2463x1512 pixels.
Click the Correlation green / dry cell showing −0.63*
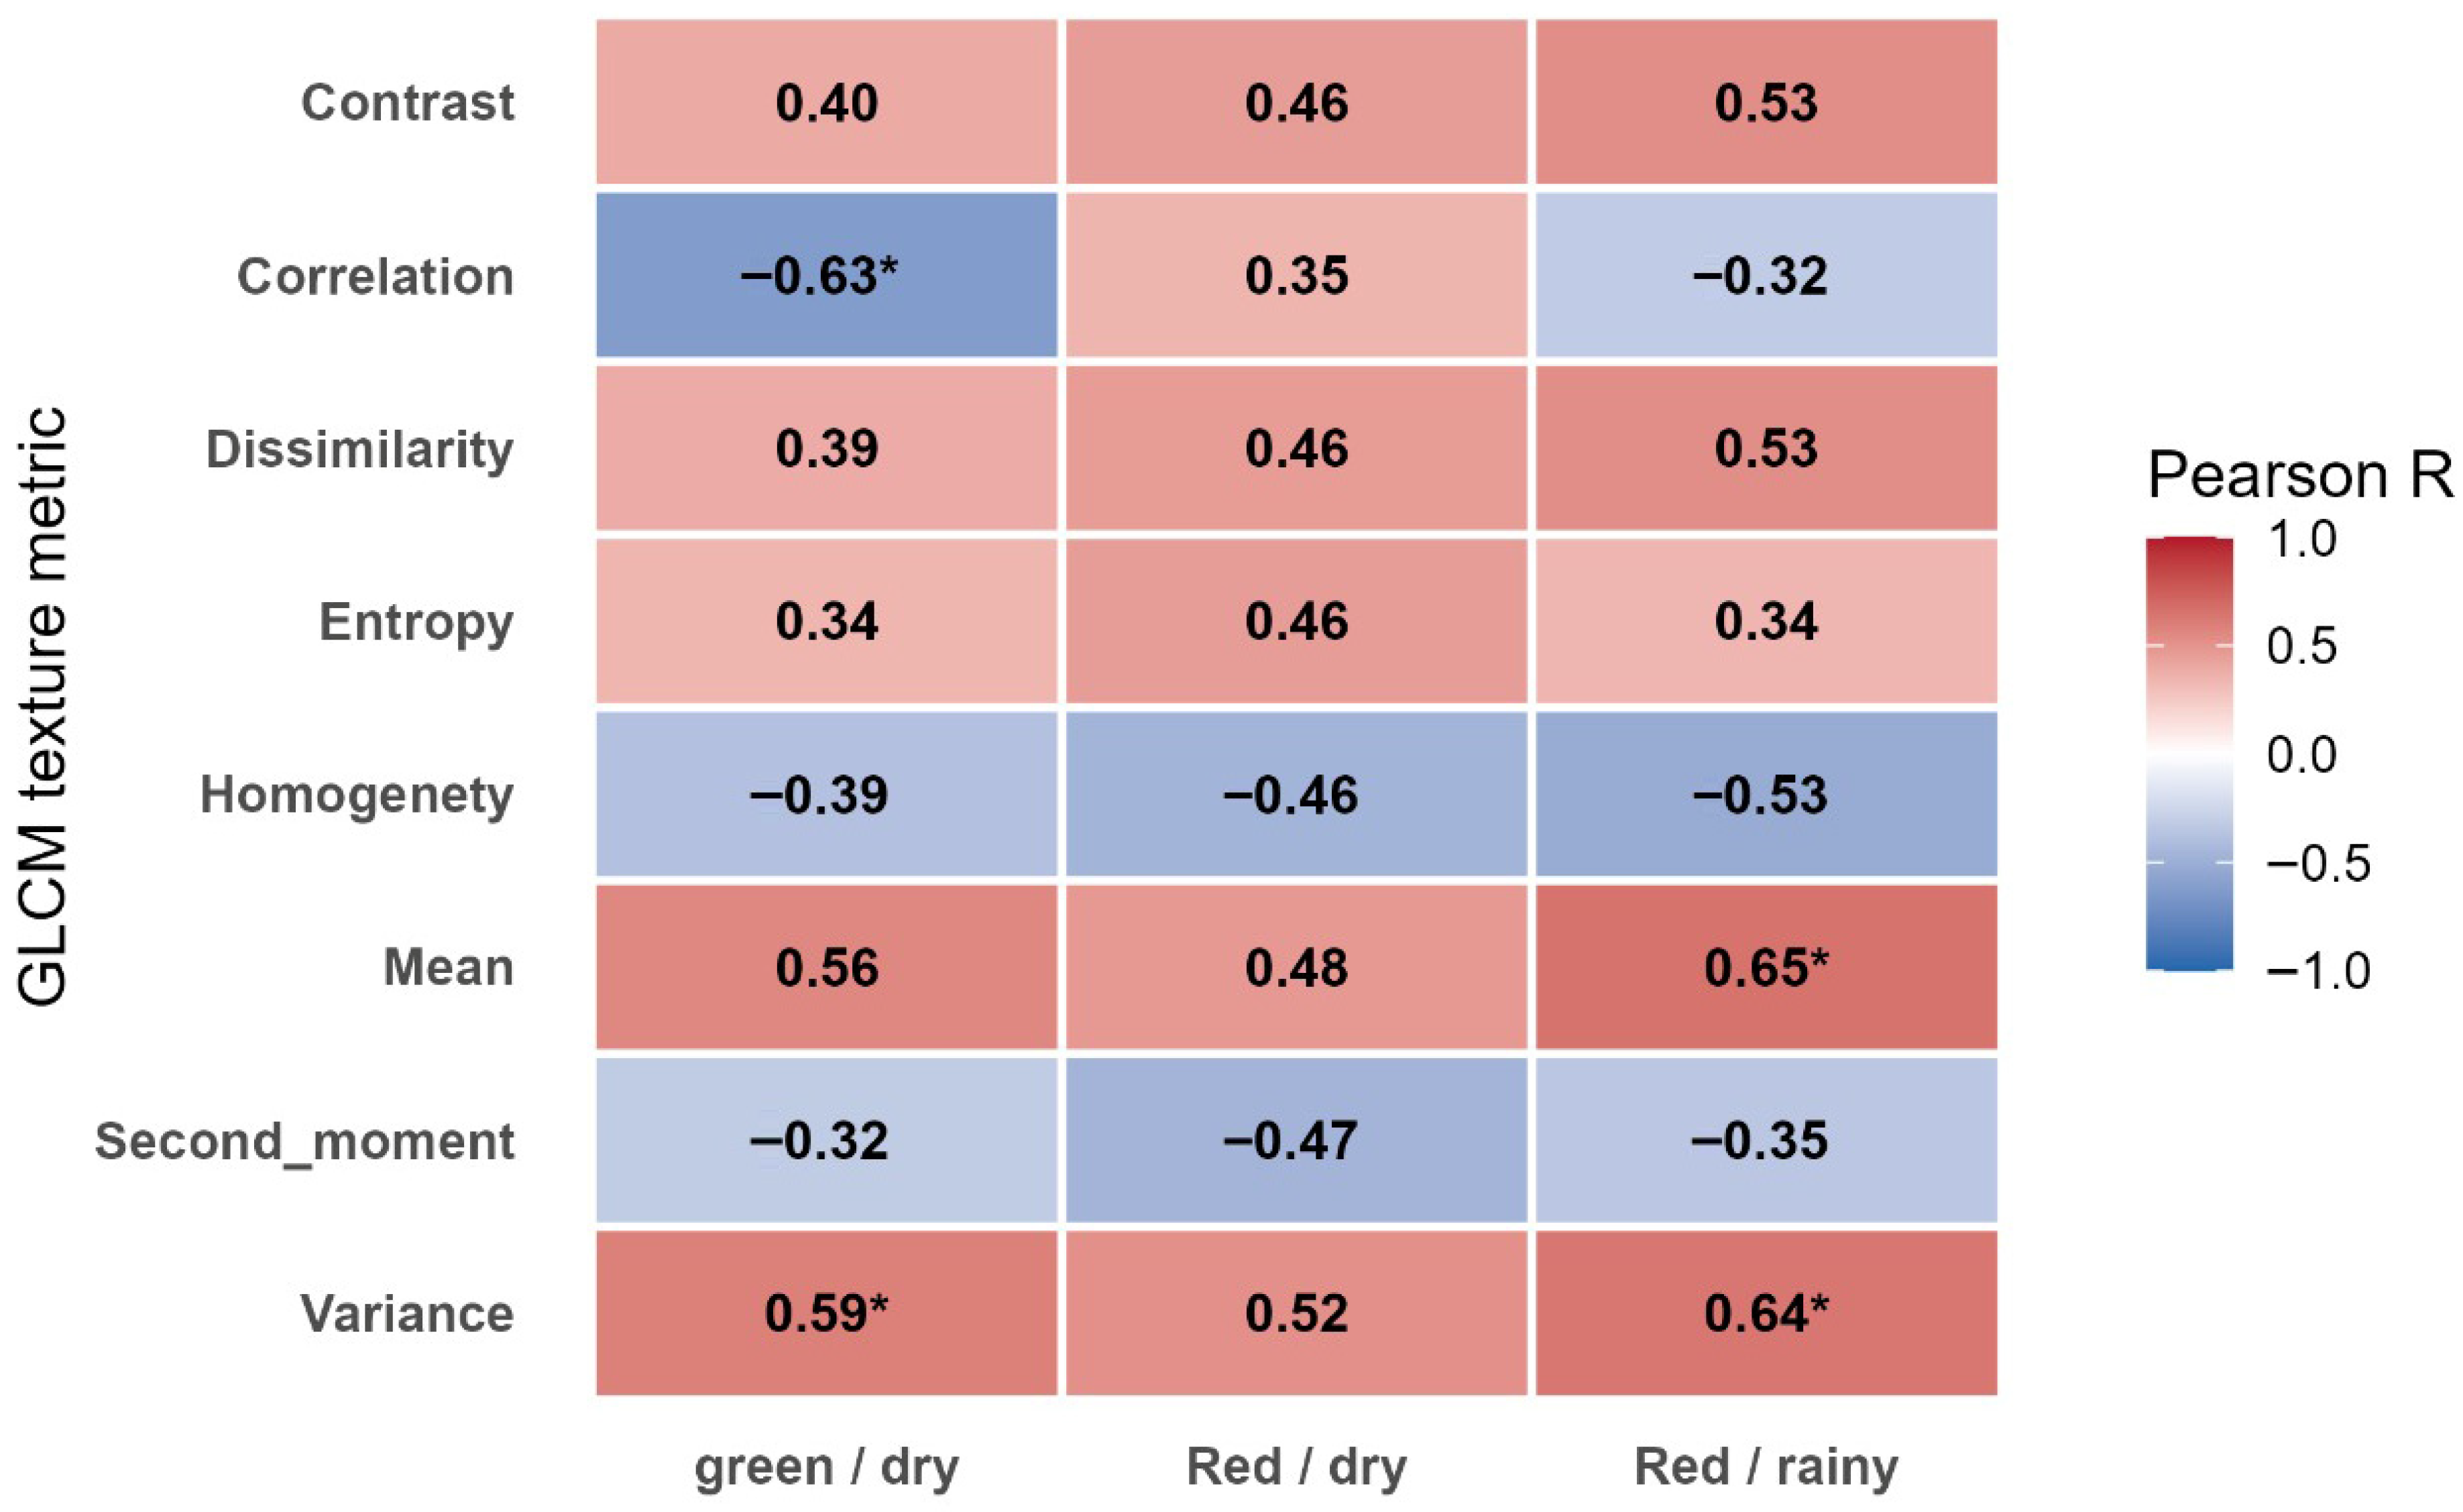point(826,275)
